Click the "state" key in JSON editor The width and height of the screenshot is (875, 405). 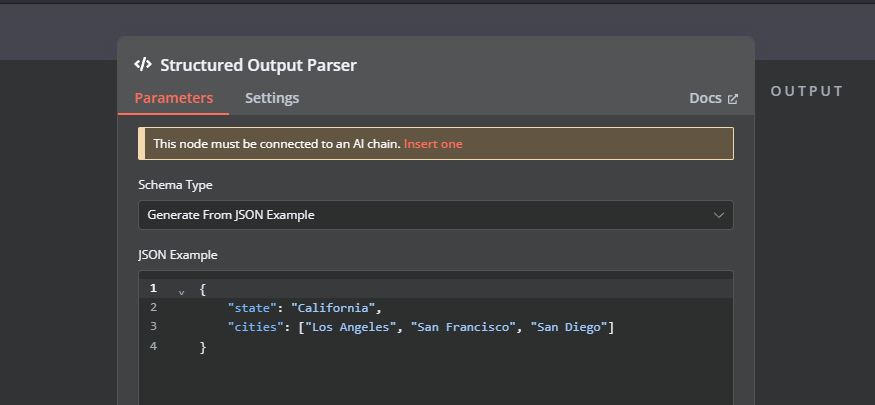click(252, 308)
